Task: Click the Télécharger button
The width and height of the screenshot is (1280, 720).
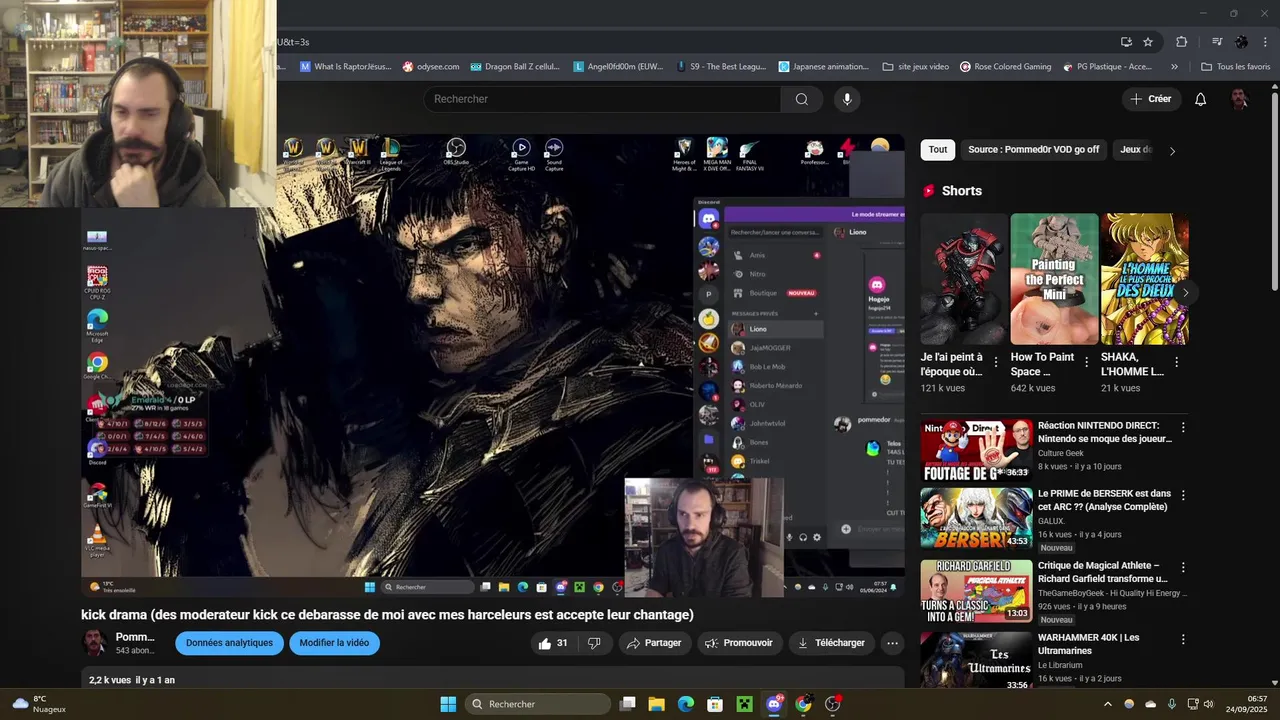Action: pyautogui.click(x=832, y=643)
